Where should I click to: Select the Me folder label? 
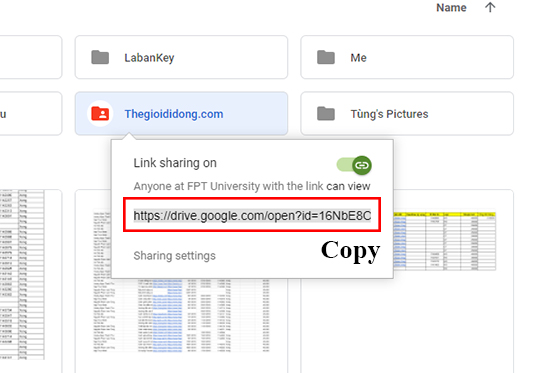[x=358, y=58]
